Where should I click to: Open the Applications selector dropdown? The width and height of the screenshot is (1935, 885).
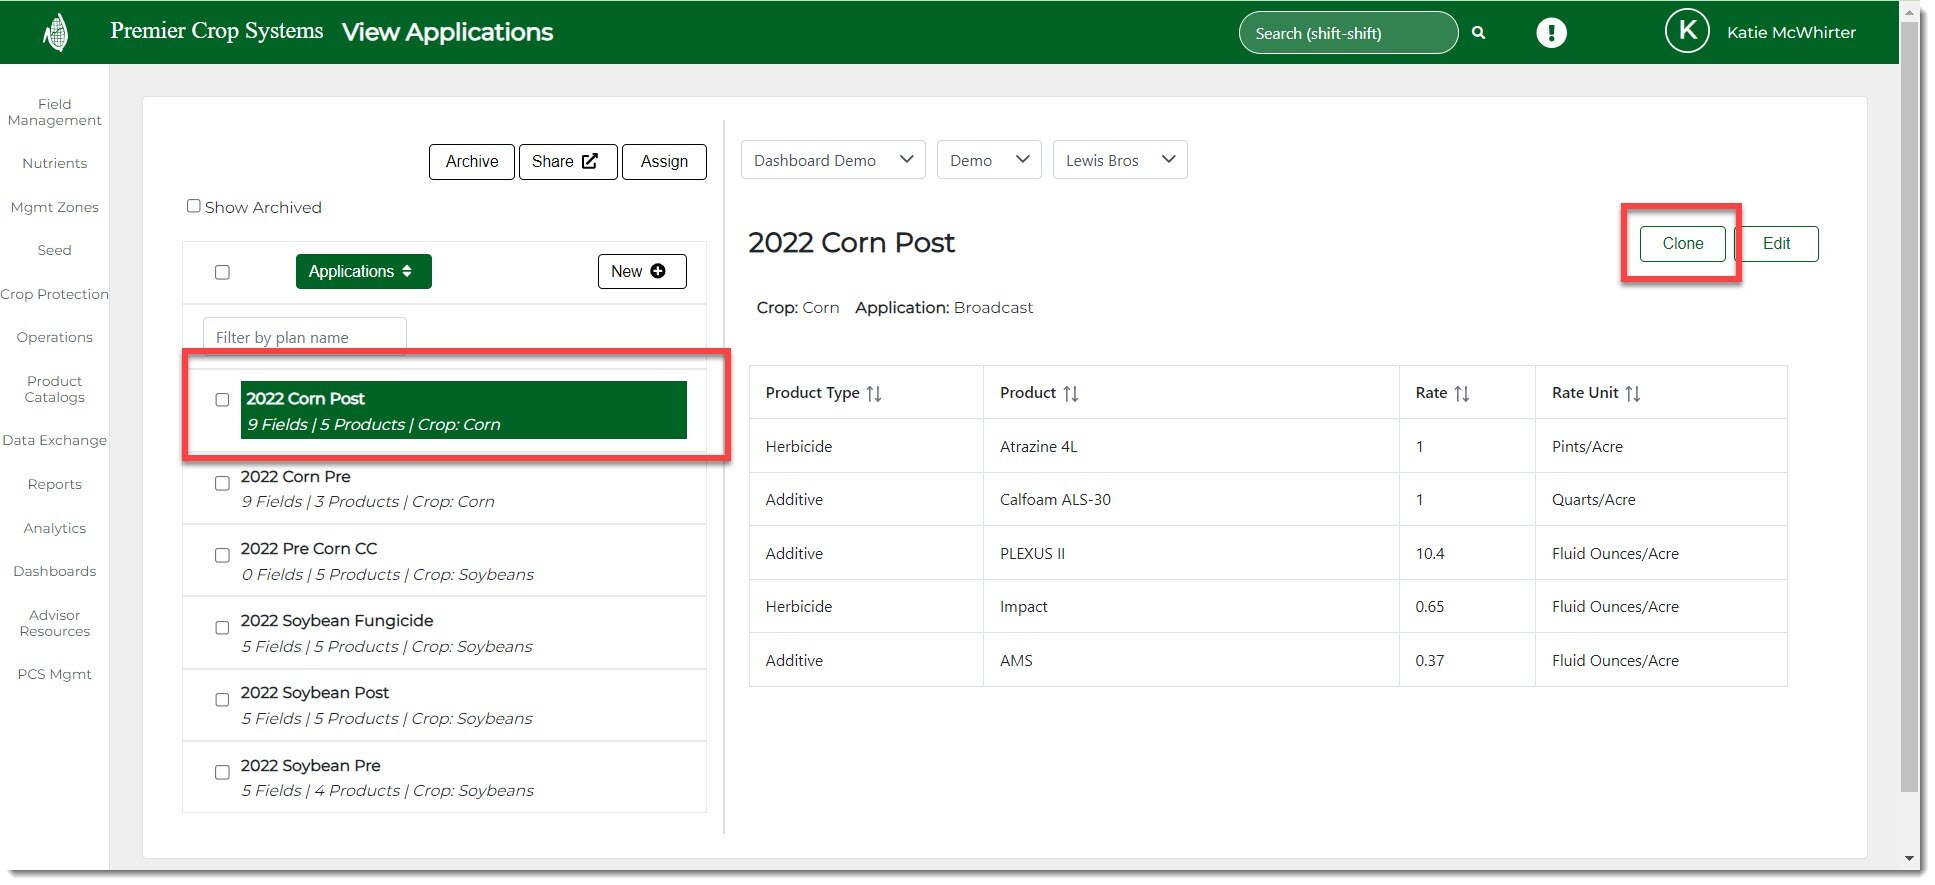click(x=363, y=271)
